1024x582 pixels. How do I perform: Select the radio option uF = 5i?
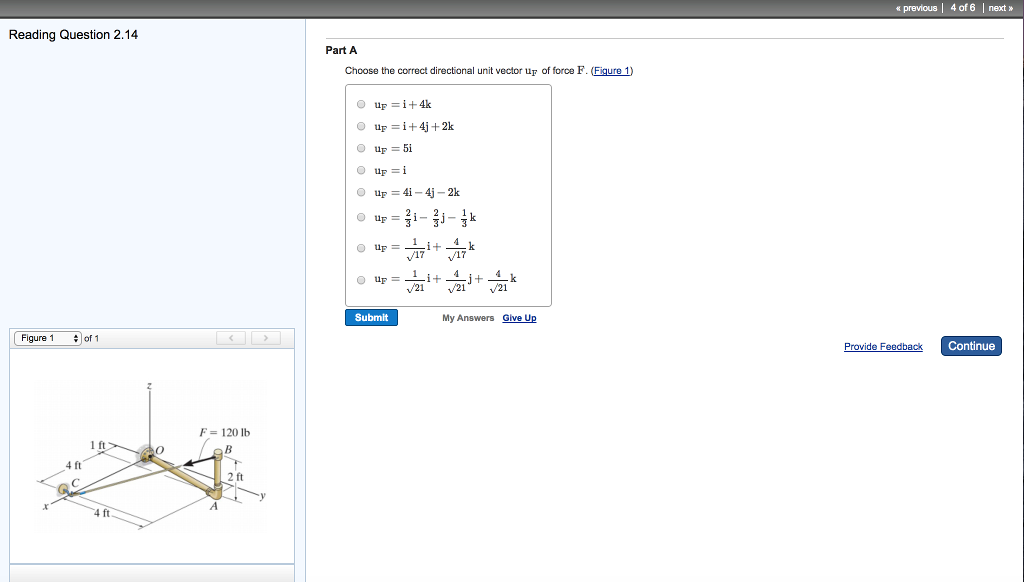click(x=361, y=149)
